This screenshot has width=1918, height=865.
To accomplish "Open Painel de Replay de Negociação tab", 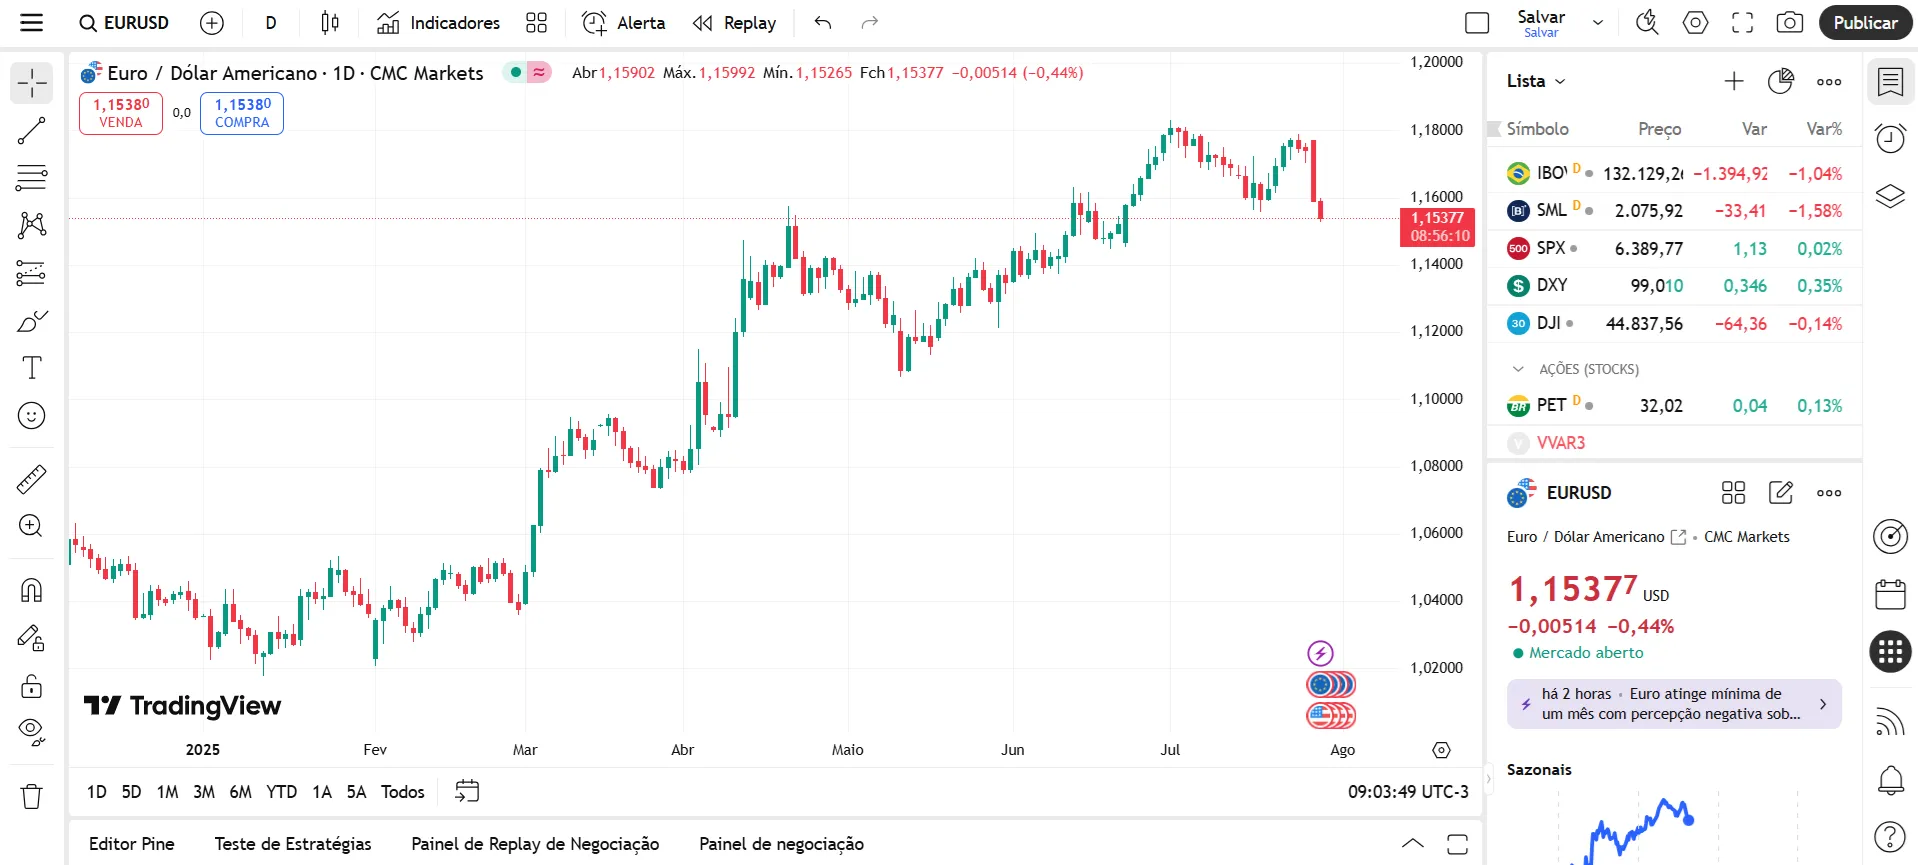I will click(535, 844).
